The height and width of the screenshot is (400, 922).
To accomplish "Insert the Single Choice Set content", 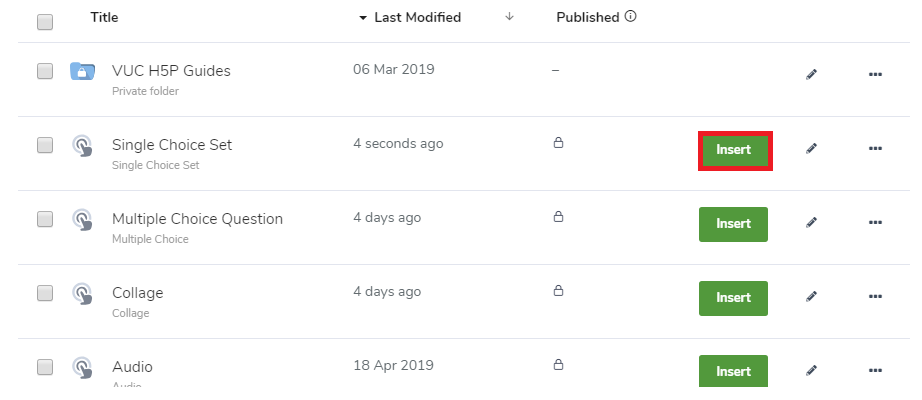I will pyautogui.click(x=735, y=151).
